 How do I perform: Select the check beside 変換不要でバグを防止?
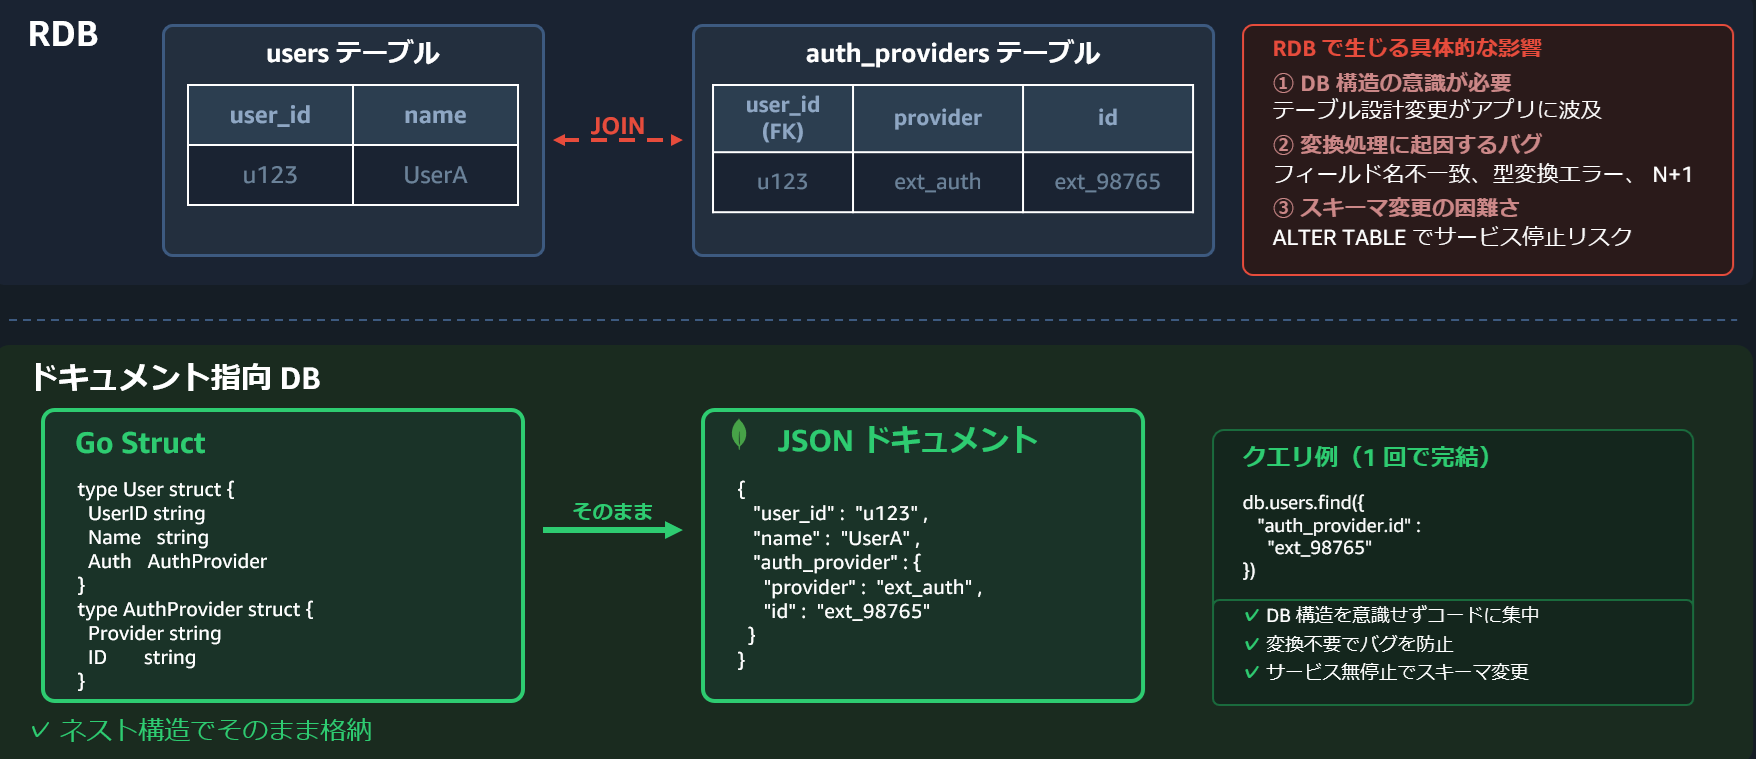click(1251, 644)
